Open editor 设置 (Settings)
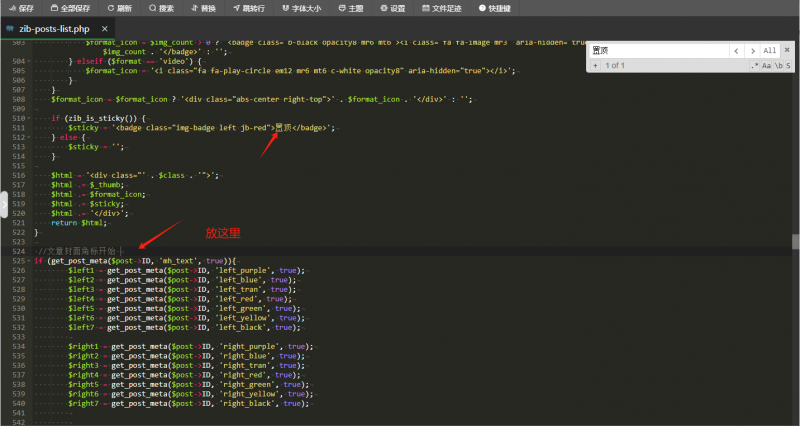Screen dimensions: 800x426 coord(392,8)
